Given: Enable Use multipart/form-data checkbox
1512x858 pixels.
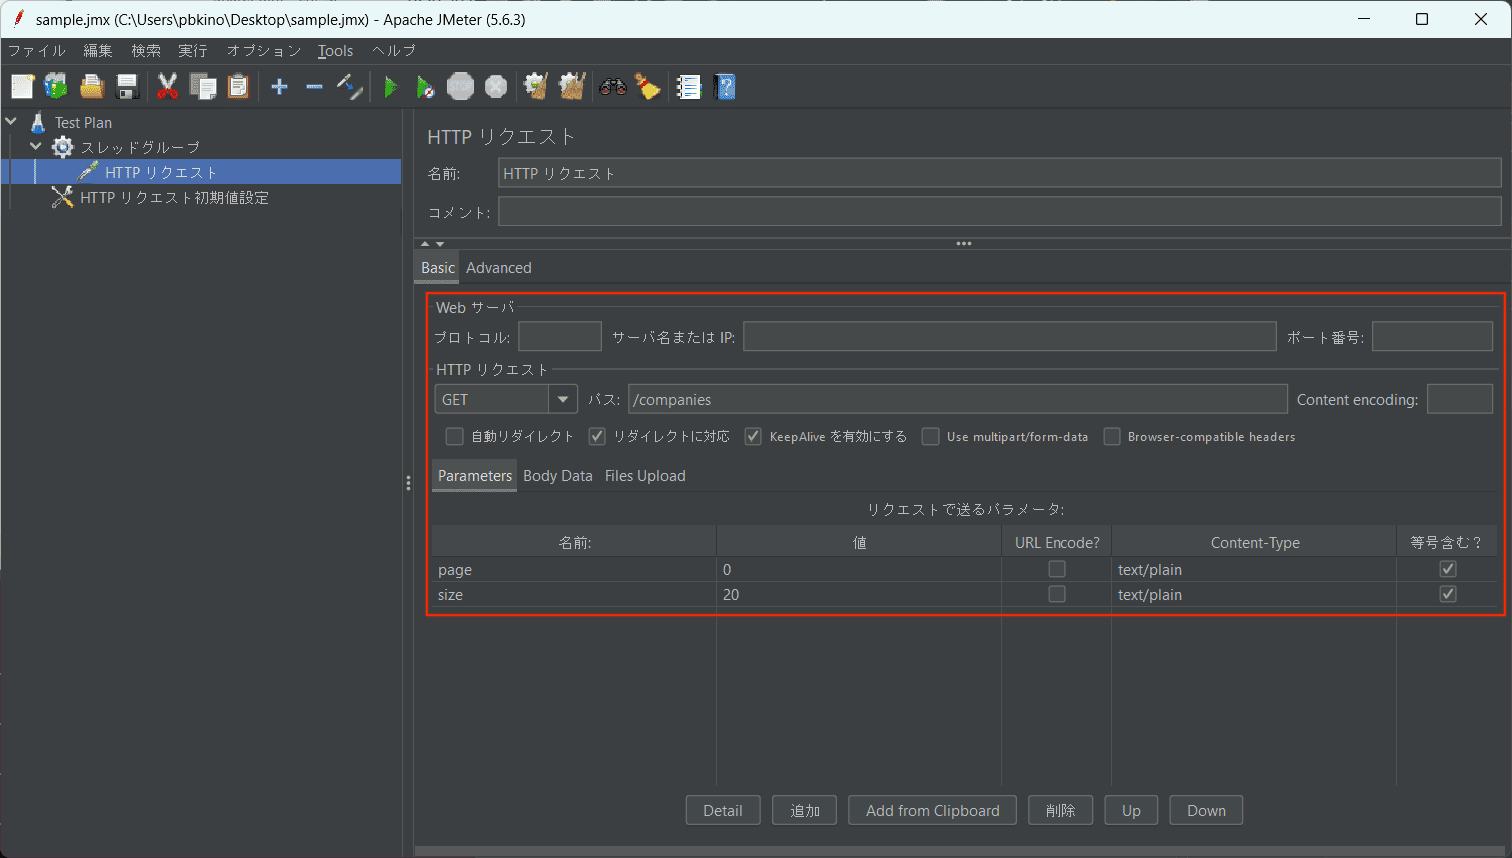Looking at the screenshot, I should tap(931, 436).
